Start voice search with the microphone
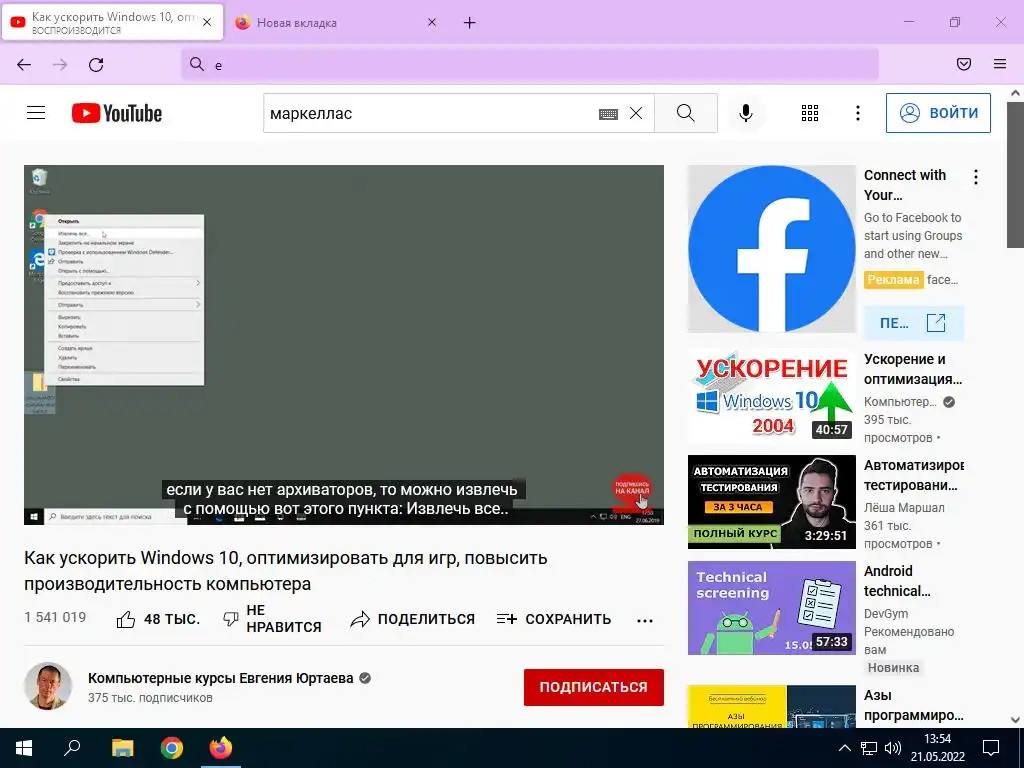Viewport: 1024px width, 768px height. point(746,113)
